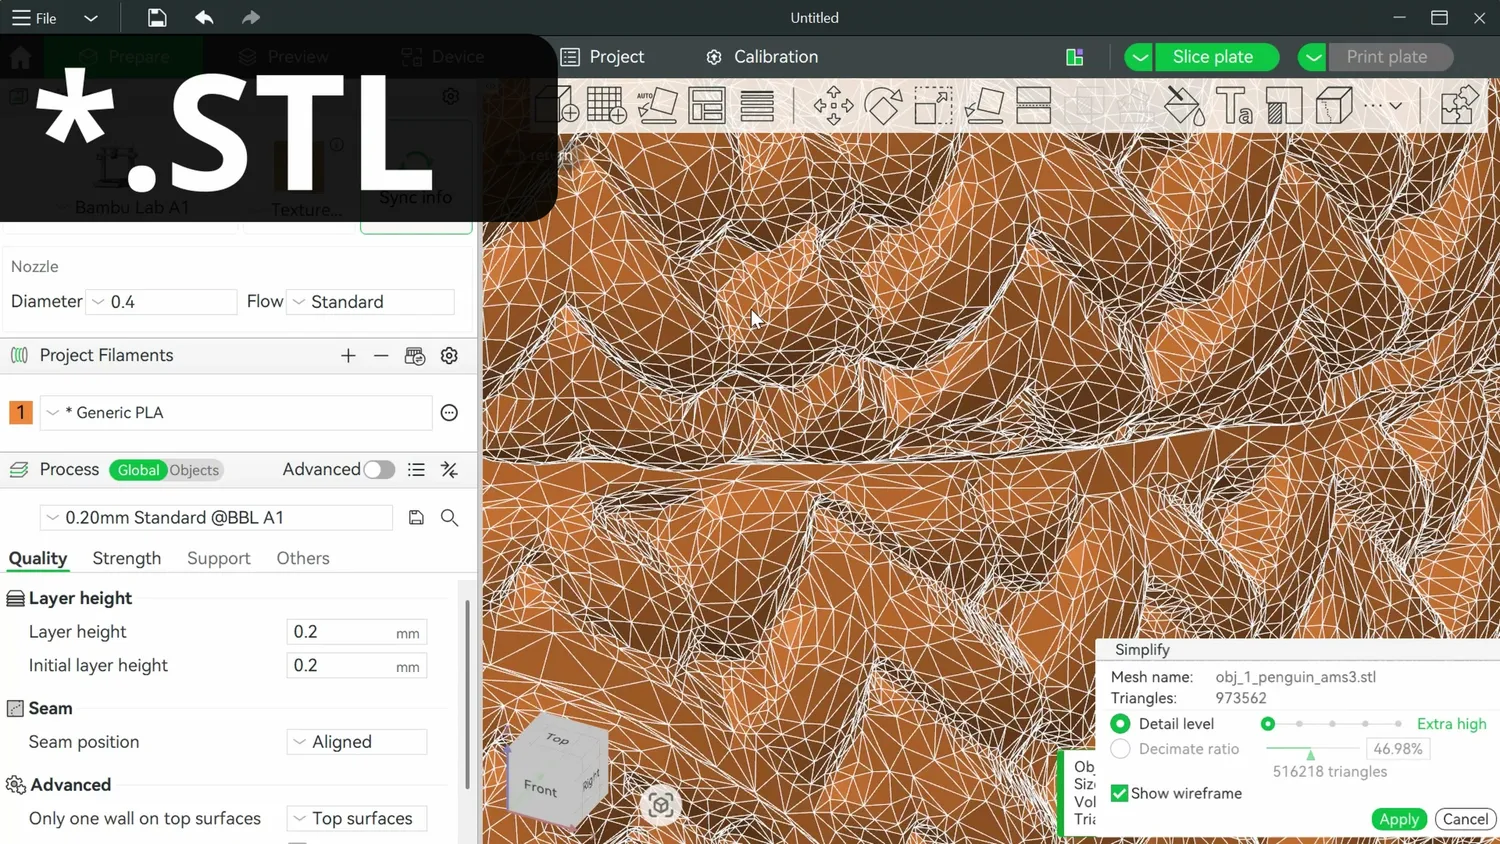Select the Seam painting cube tool
This screenshot has height=844, width=1500.
click(x=1335, y=105)
